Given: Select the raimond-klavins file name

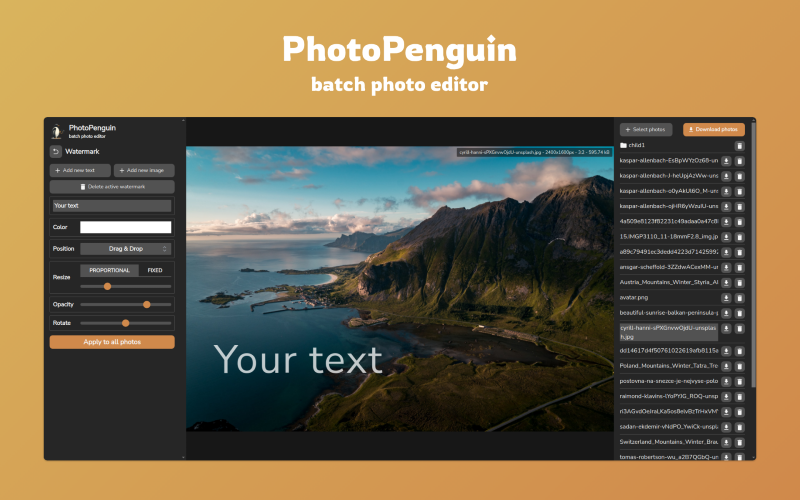Looking at the screenshot, I should (x=669, y=396).
